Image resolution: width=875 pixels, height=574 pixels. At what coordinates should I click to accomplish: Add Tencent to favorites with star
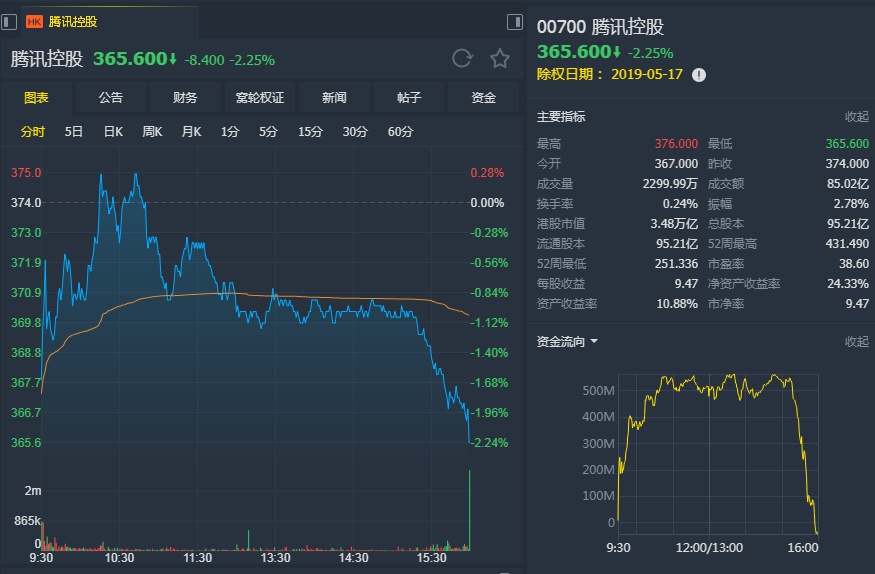point(499,58)
